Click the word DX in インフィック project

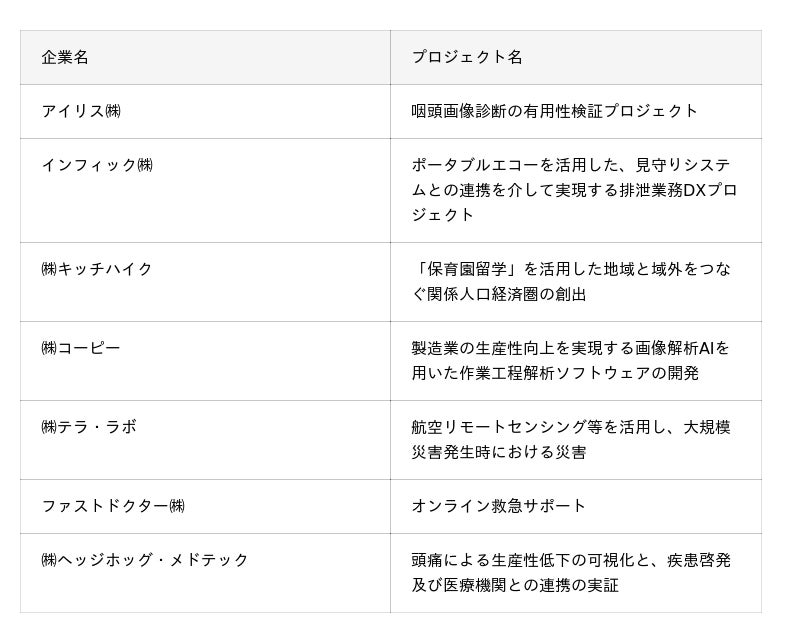point(695,190)
